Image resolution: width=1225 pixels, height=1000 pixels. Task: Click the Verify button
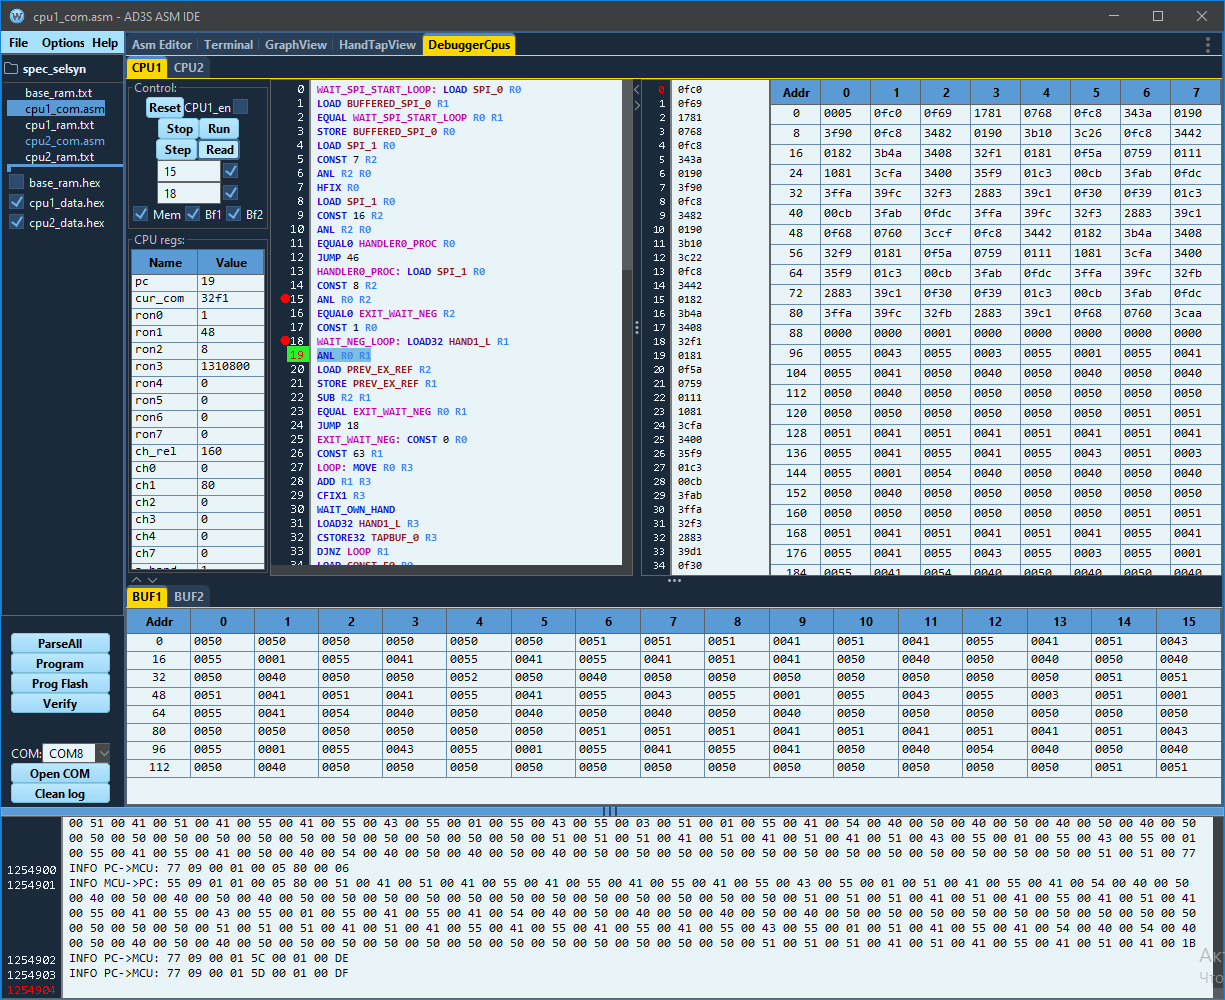60,703
